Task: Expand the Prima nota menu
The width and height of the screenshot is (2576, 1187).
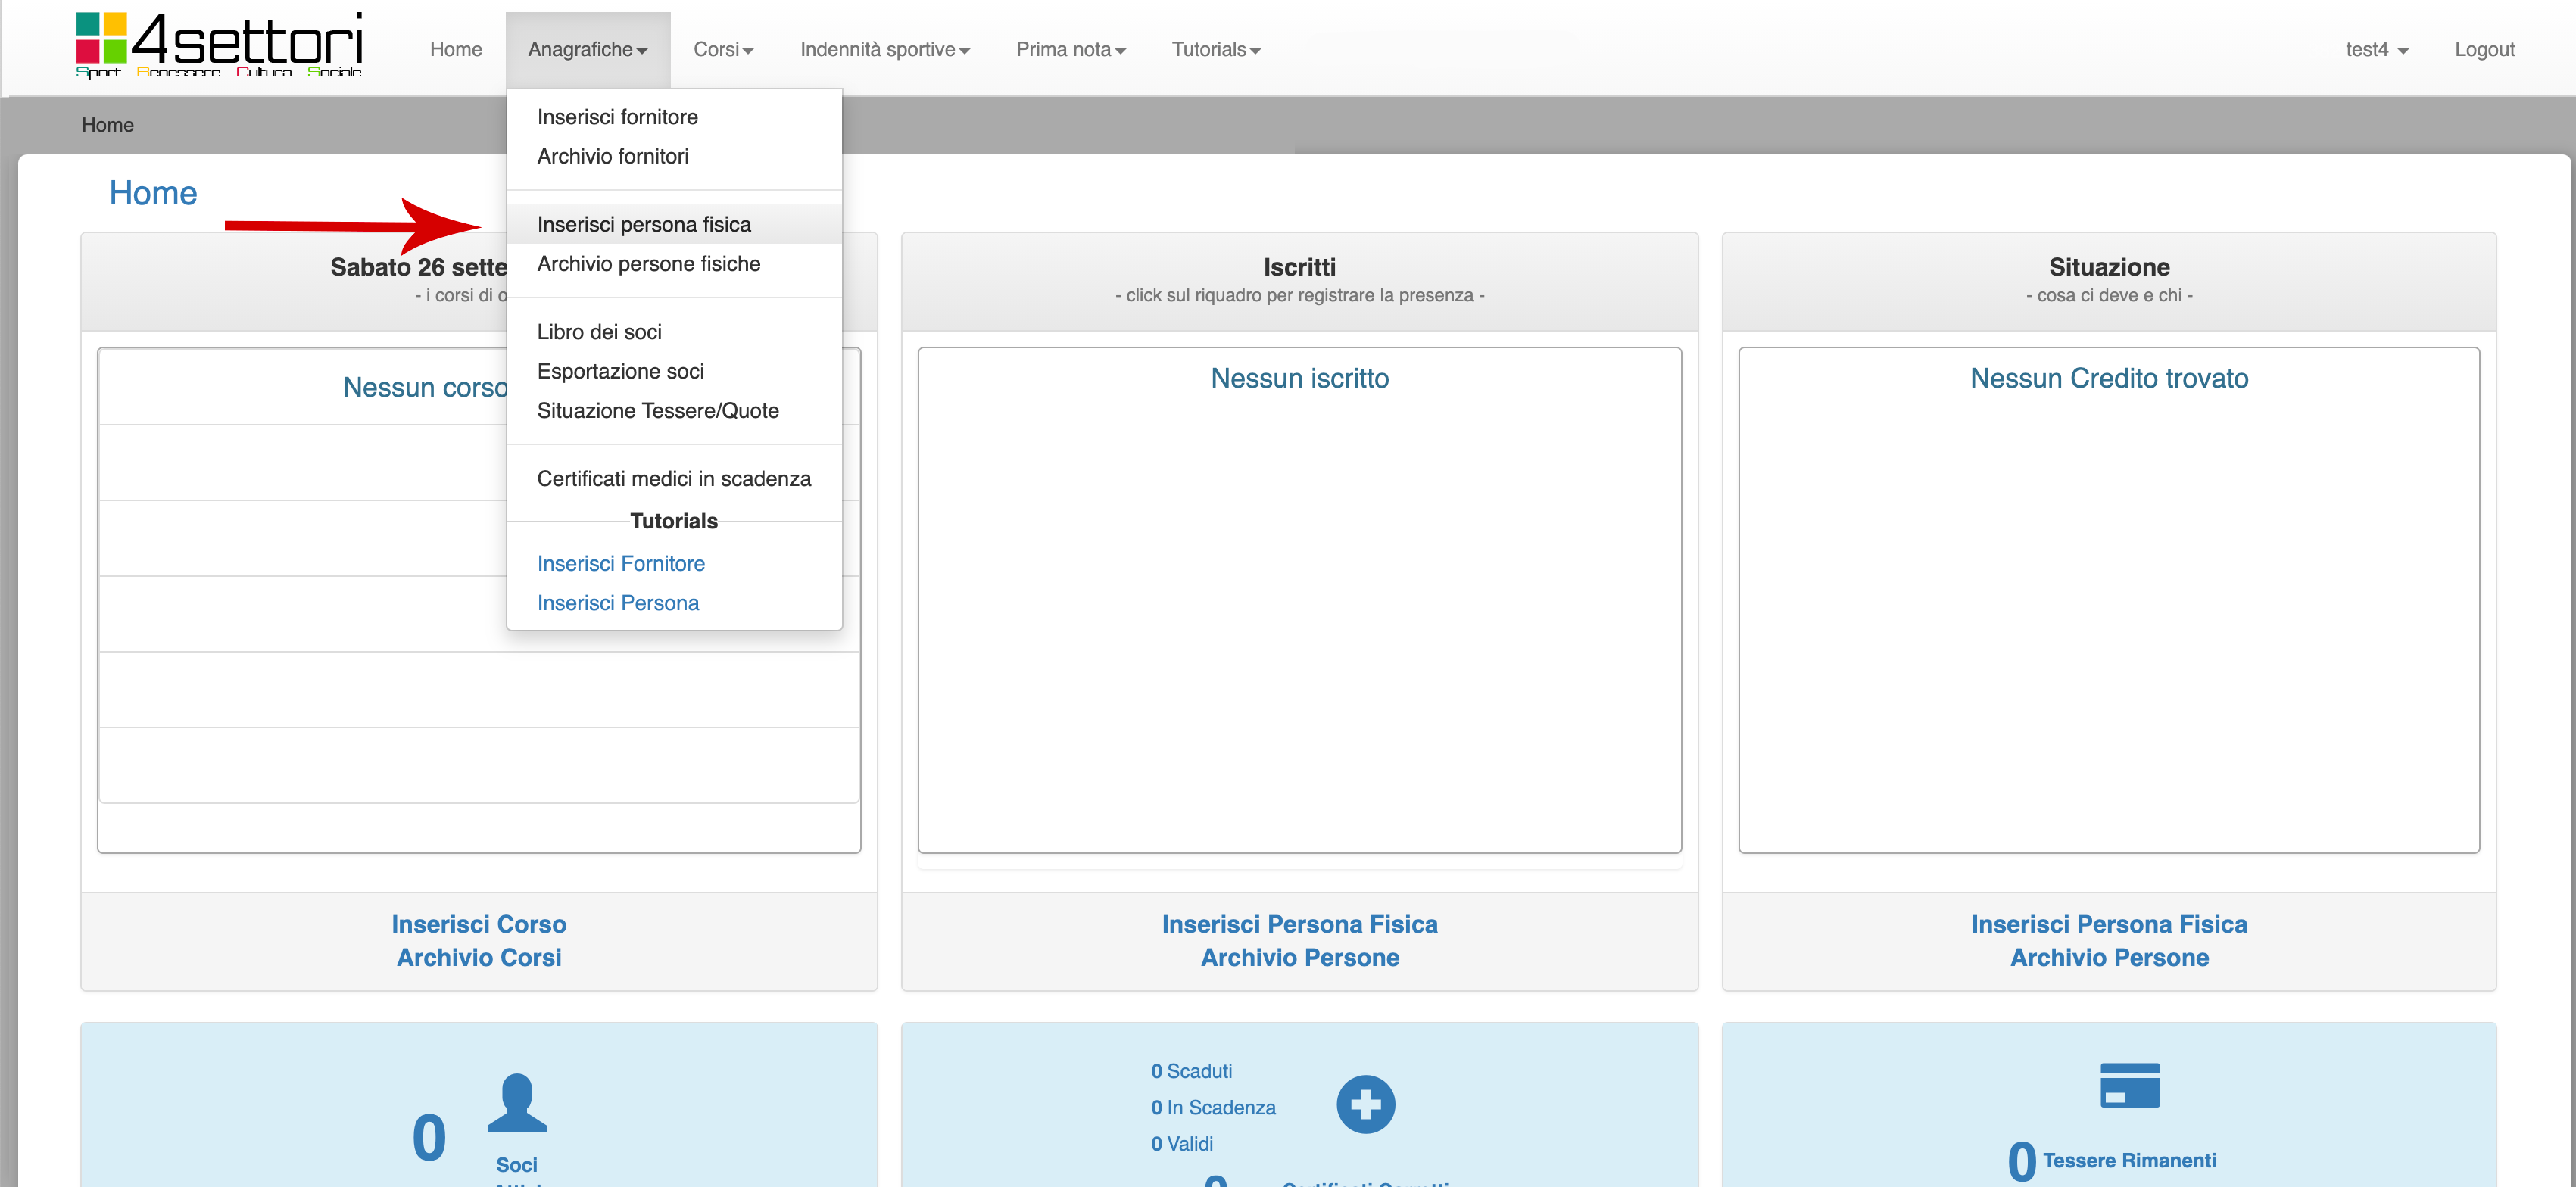Action: pos(1070,49)
